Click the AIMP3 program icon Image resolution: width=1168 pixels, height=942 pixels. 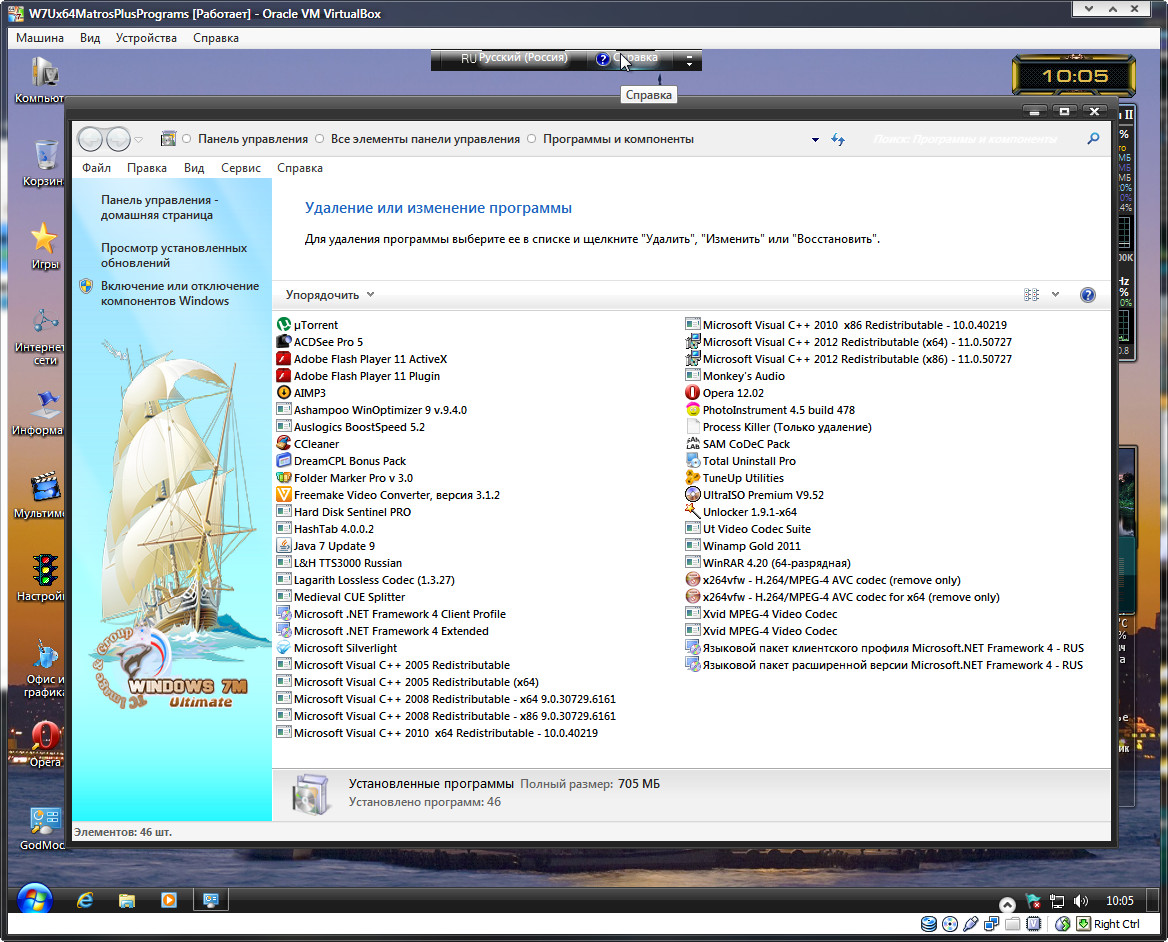click(283, 392)
